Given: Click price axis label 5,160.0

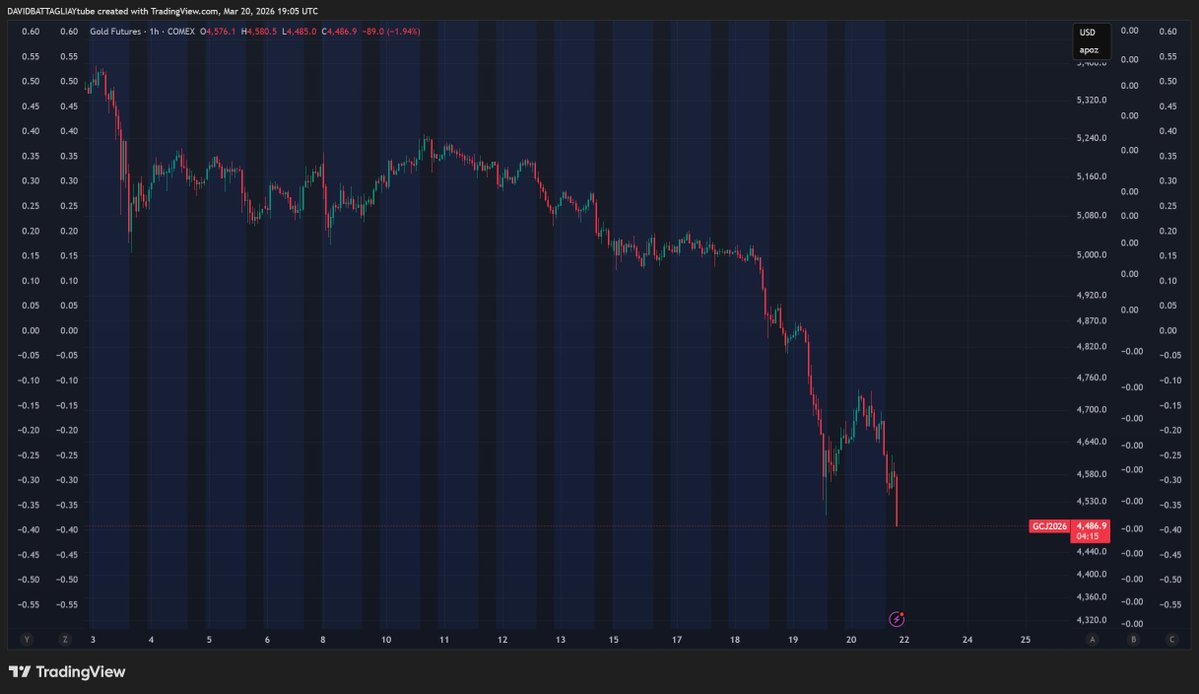Looking at the screenshot, I should pos(1091,177).
